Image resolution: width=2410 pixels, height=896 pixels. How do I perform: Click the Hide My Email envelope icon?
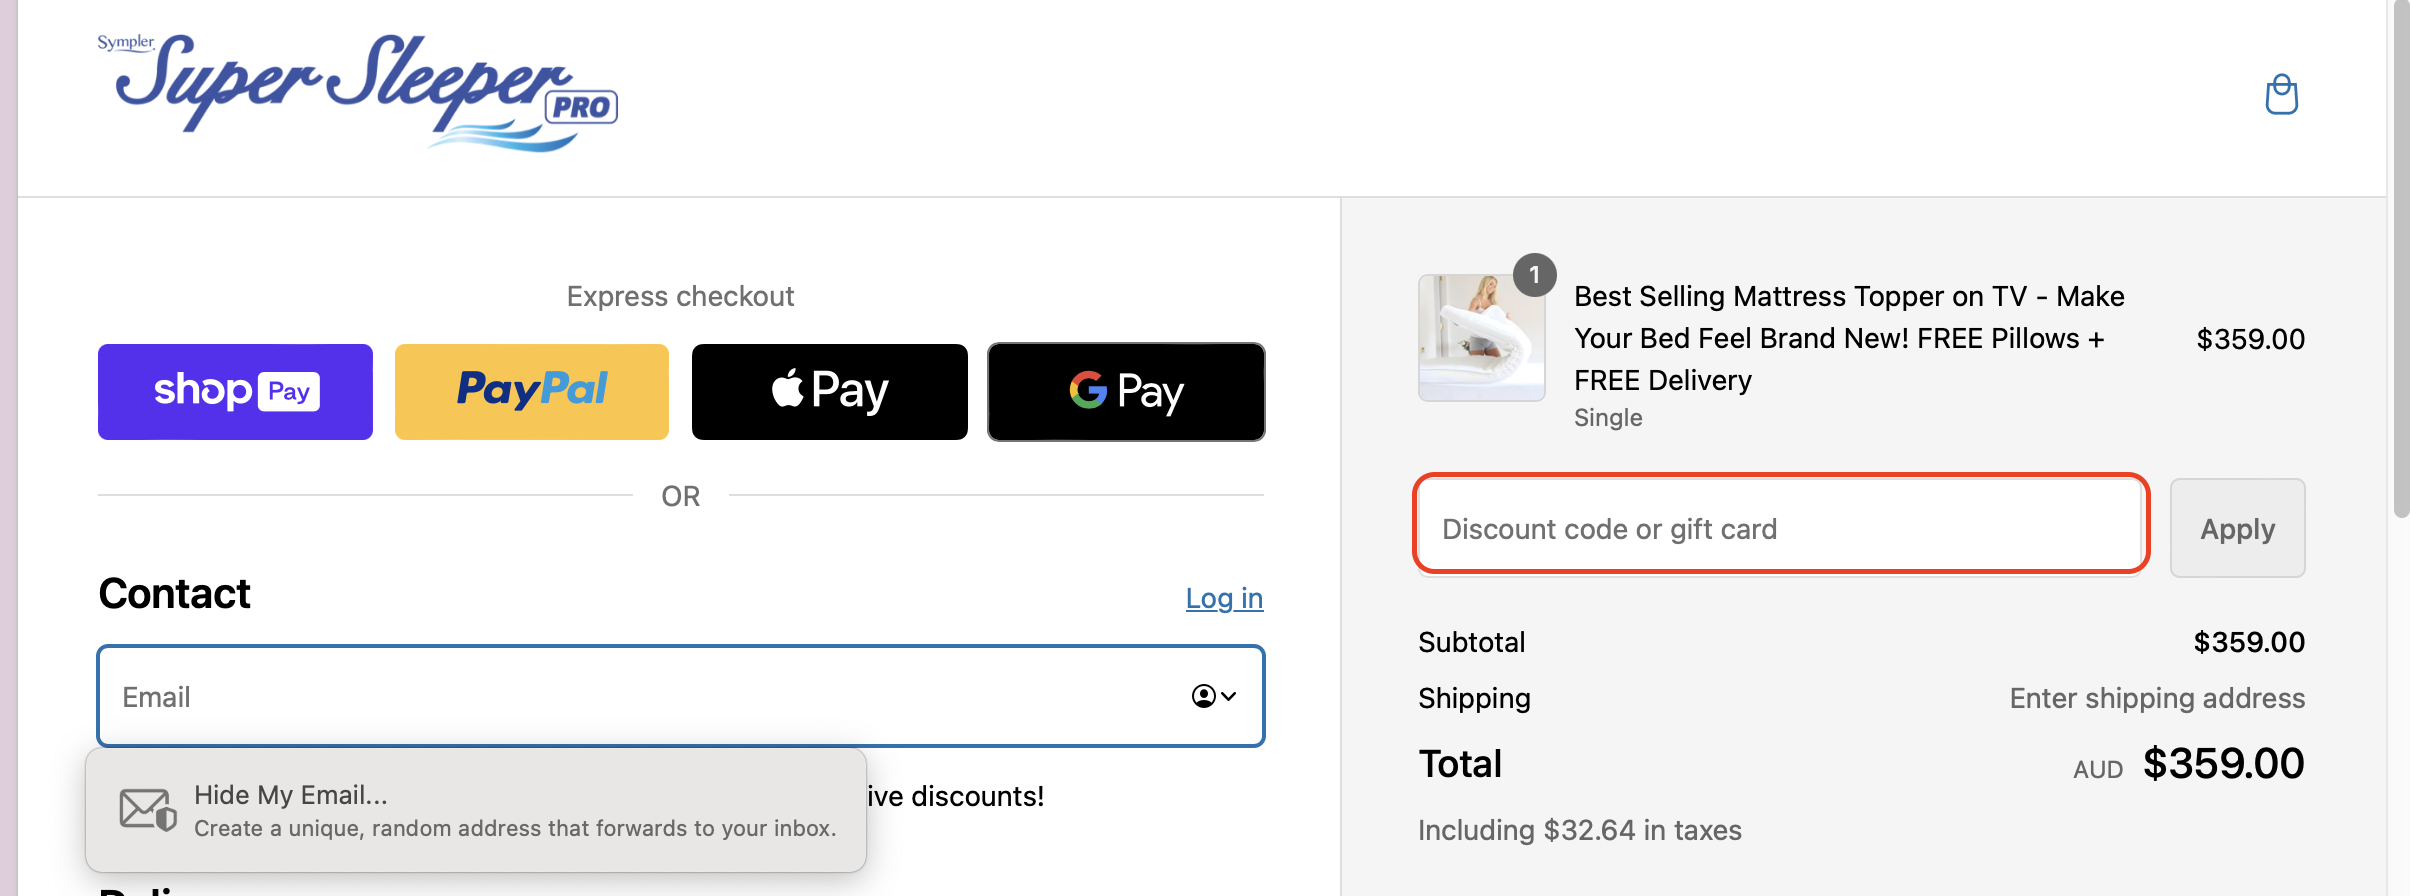(x=146, y=810)
